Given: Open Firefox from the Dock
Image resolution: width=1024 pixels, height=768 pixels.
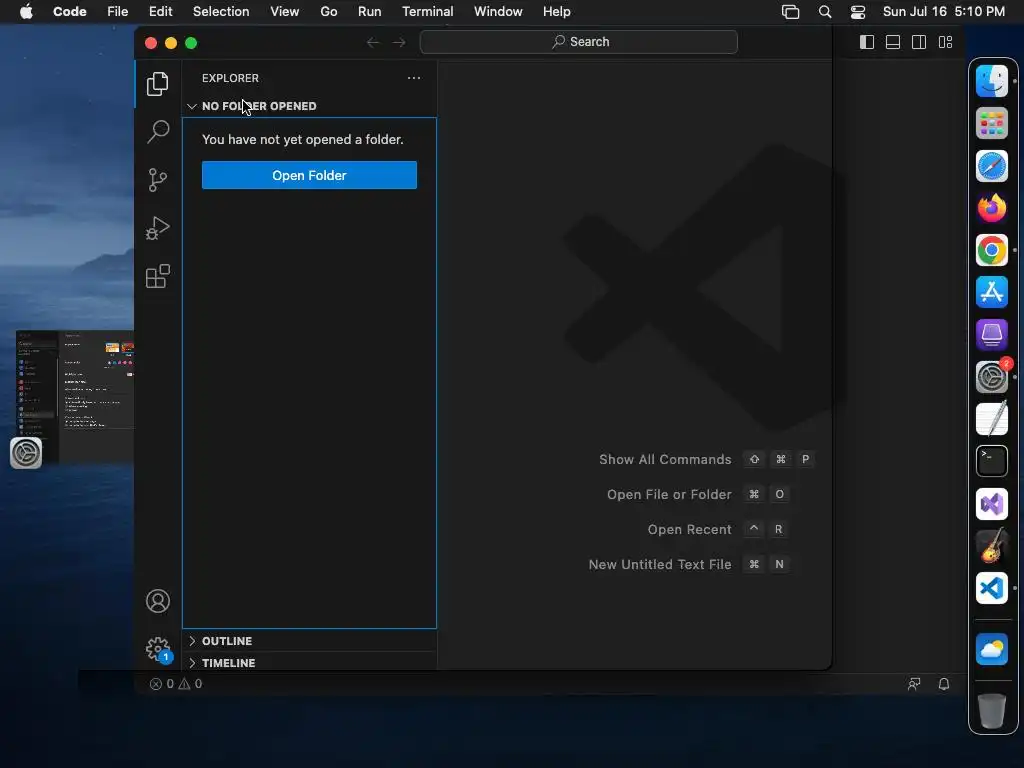Looking at the screenshot, I should [991, 208].
